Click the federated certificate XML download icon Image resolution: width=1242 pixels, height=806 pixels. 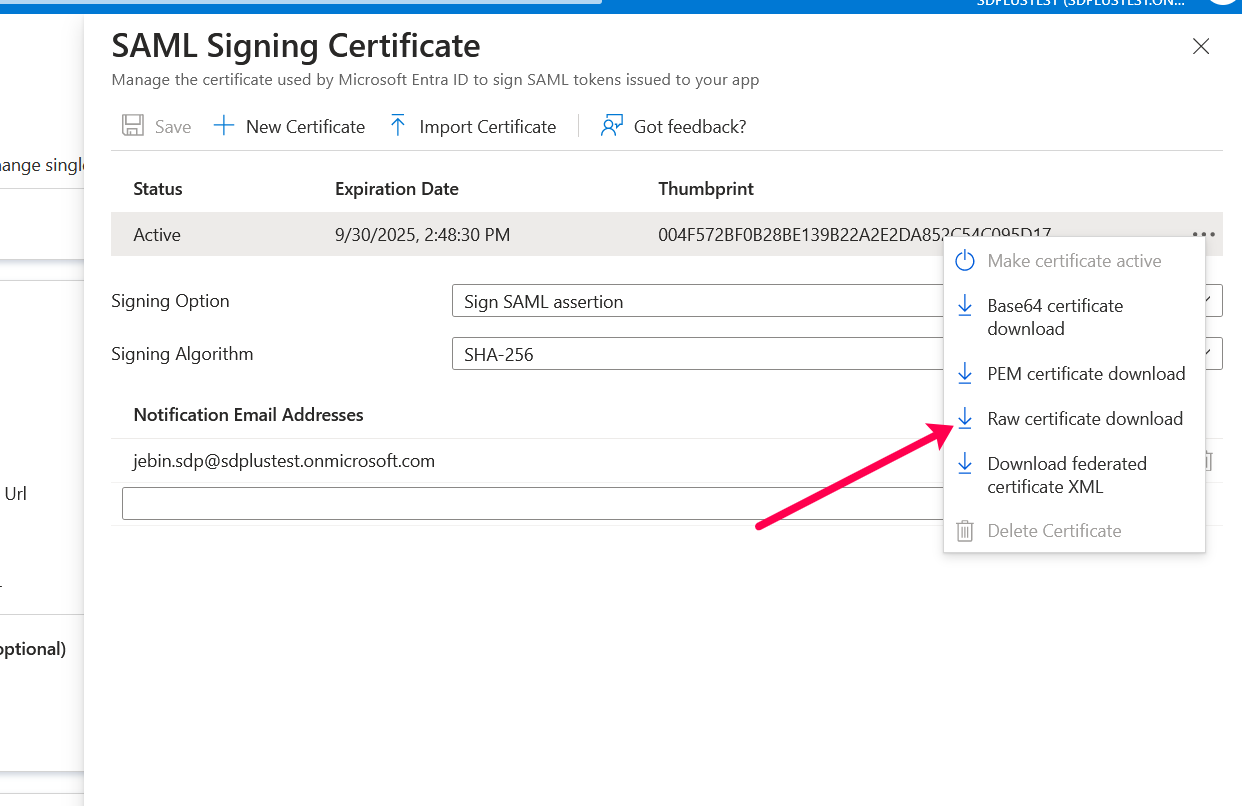coord(965,464)
